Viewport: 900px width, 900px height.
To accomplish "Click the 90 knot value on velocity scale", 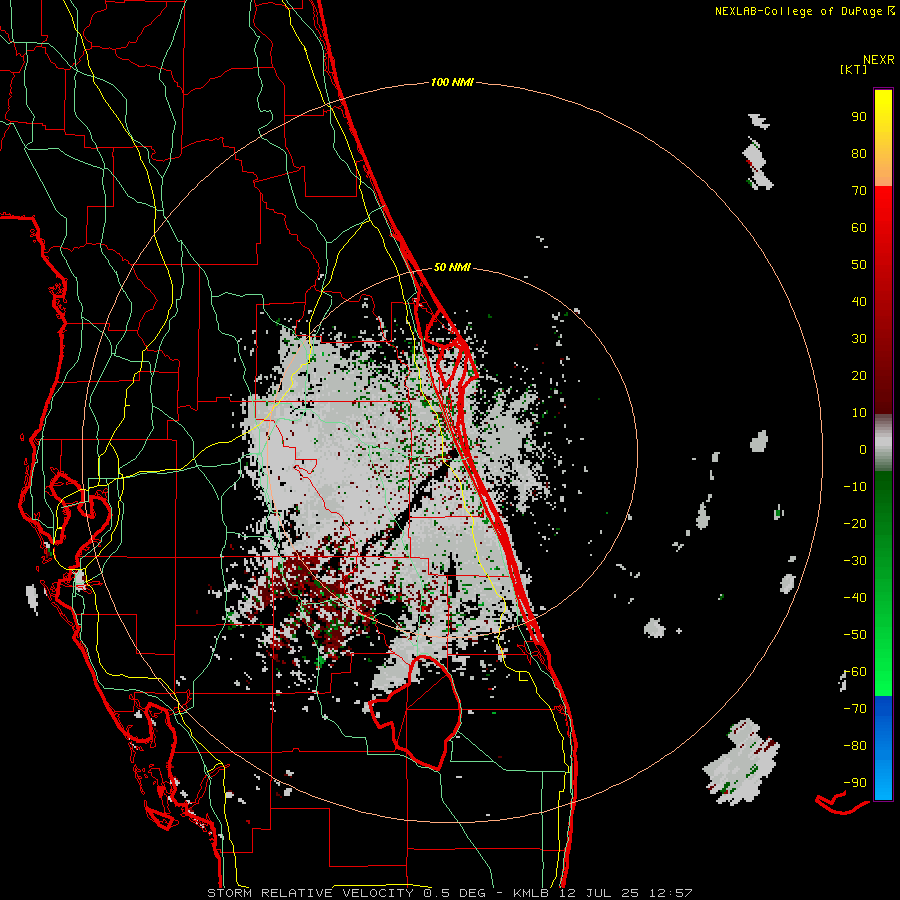I will [859, 117].
